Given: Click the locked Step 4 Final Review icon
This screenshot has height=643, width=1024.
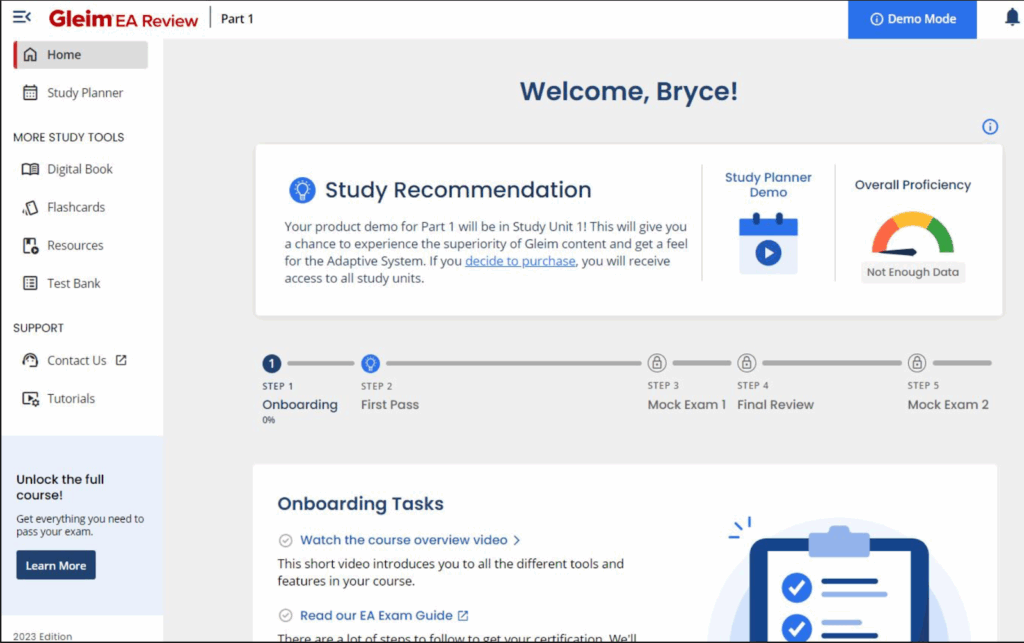Looking at the screenshot, I should click(x=746, y=363).
